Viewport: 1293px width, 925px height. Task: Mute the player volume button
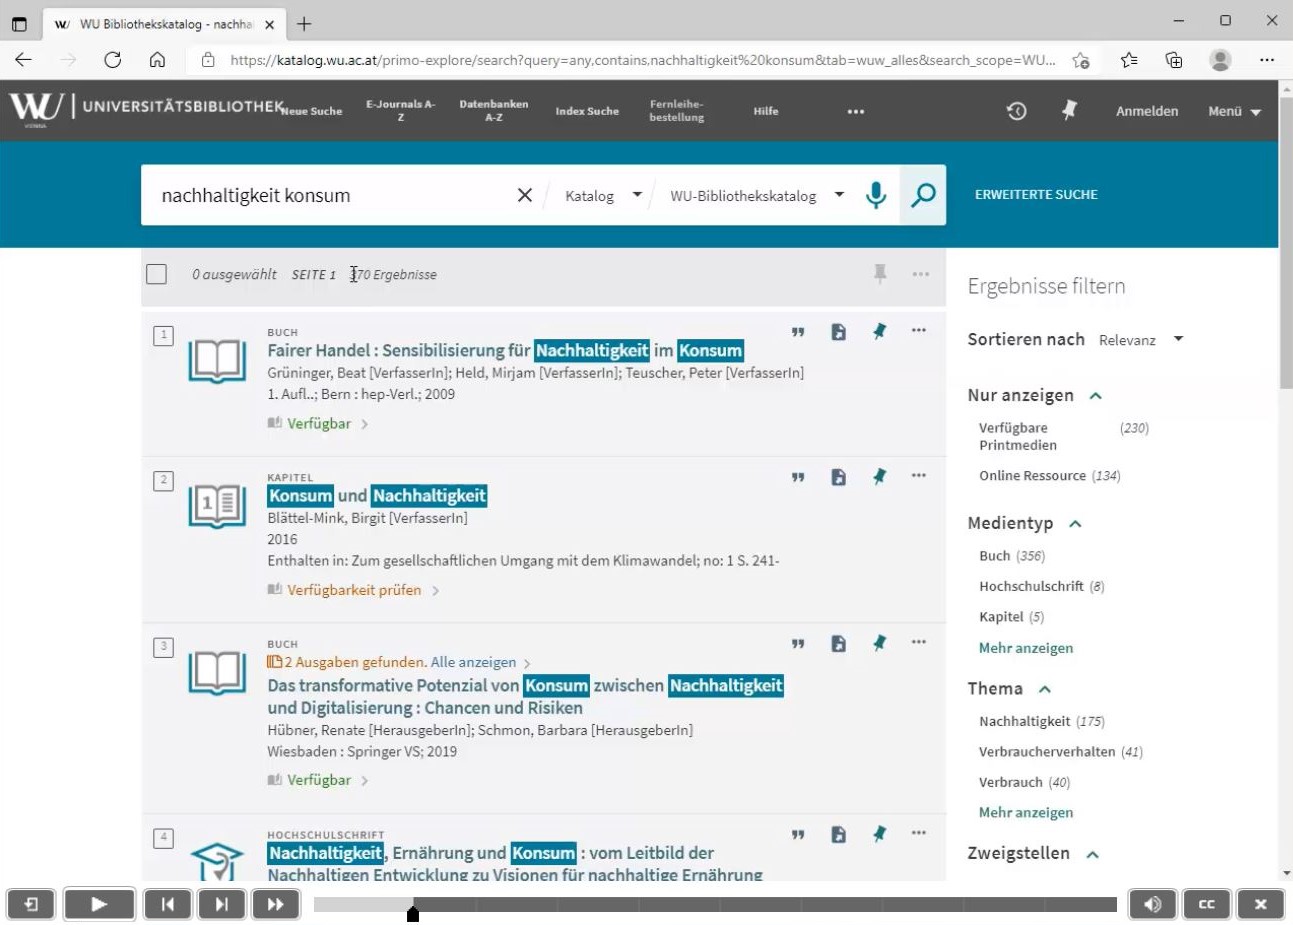(1152, 904)
